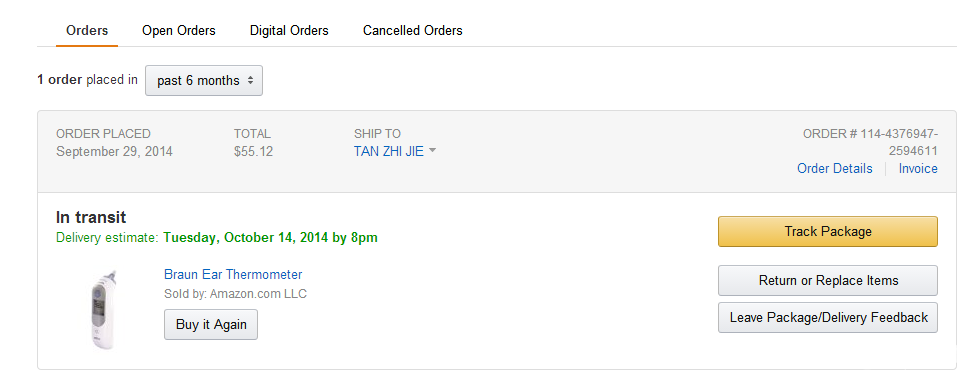Expand the arrow next to TAN ZHI JIE
This screenshot has width=975, height=371.
(x=432, y=151)
